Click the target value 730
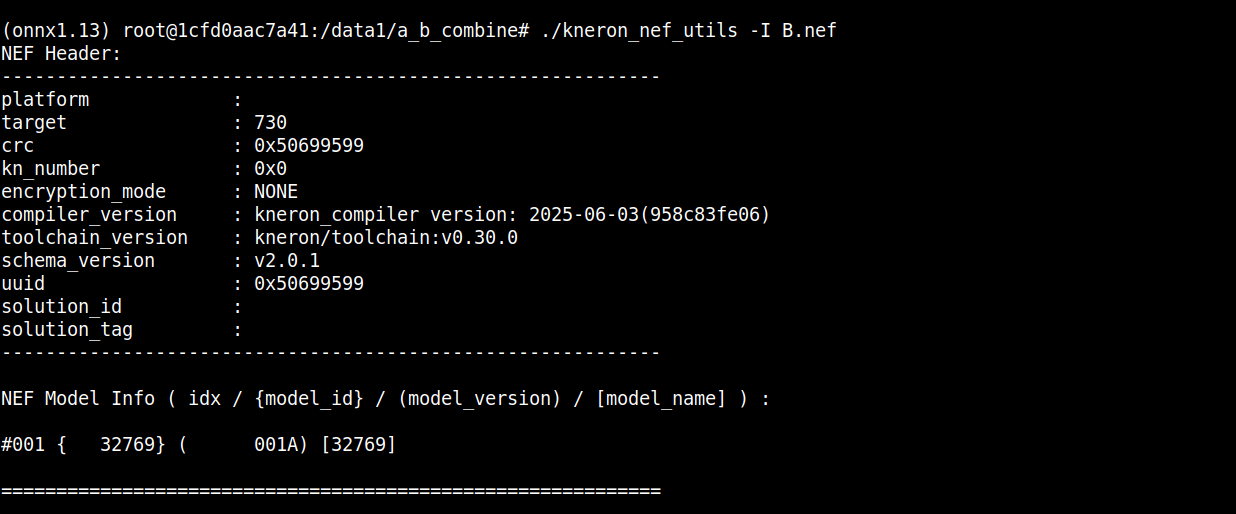The height and width of the screenshot is (514, 1236). point(270,123)
